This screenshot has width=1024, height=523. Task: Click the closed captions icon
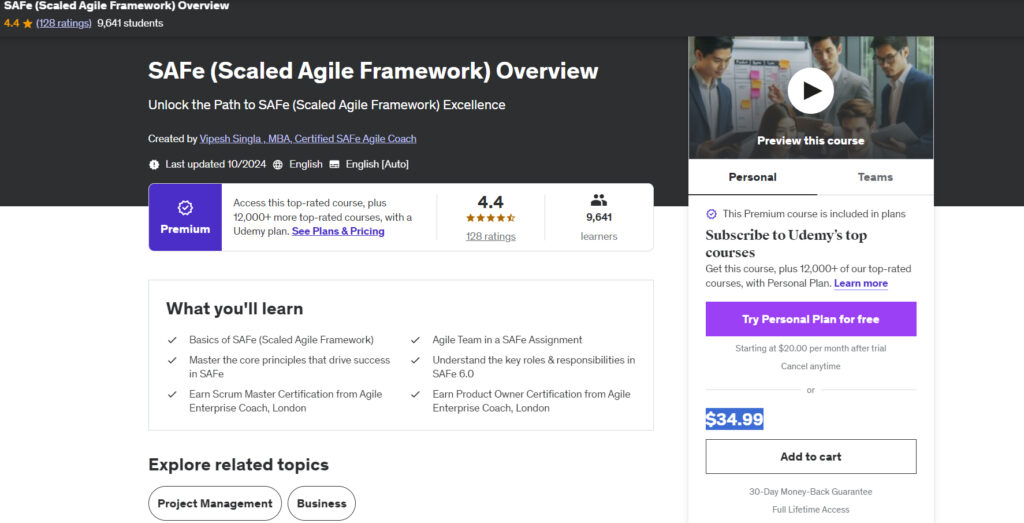point(335,164)
